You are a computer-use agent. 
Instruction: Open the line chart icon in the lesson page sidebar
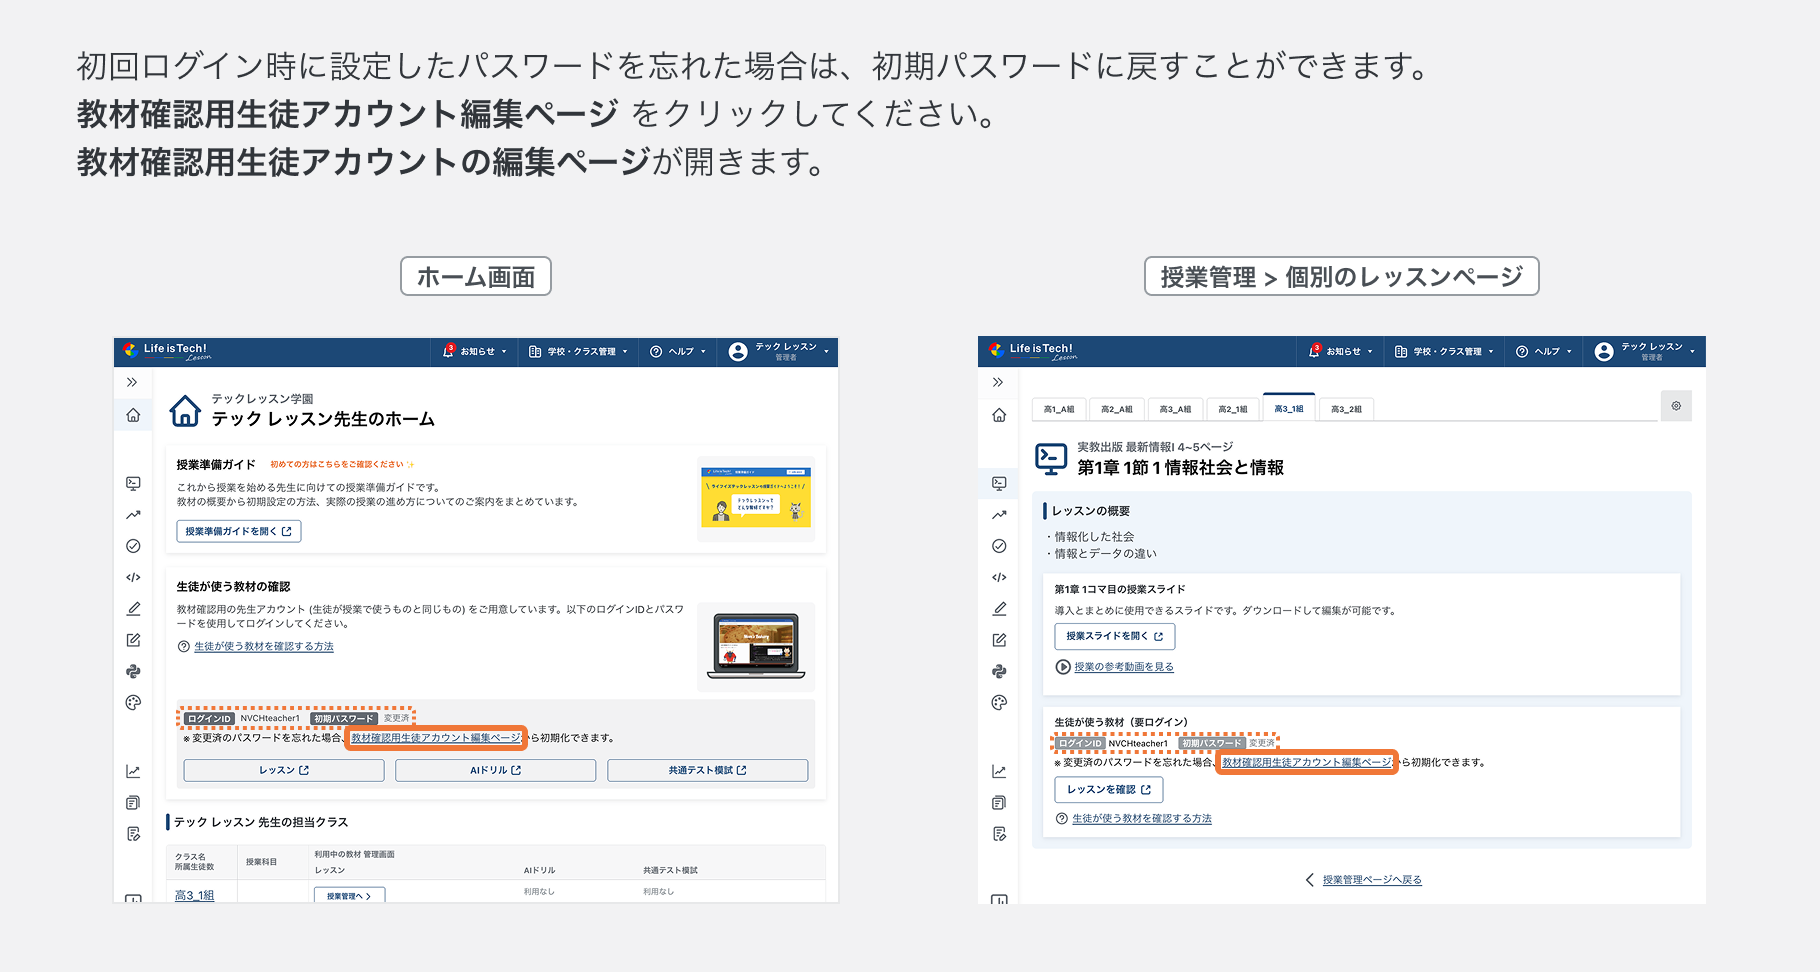click(x=999, y=771)
